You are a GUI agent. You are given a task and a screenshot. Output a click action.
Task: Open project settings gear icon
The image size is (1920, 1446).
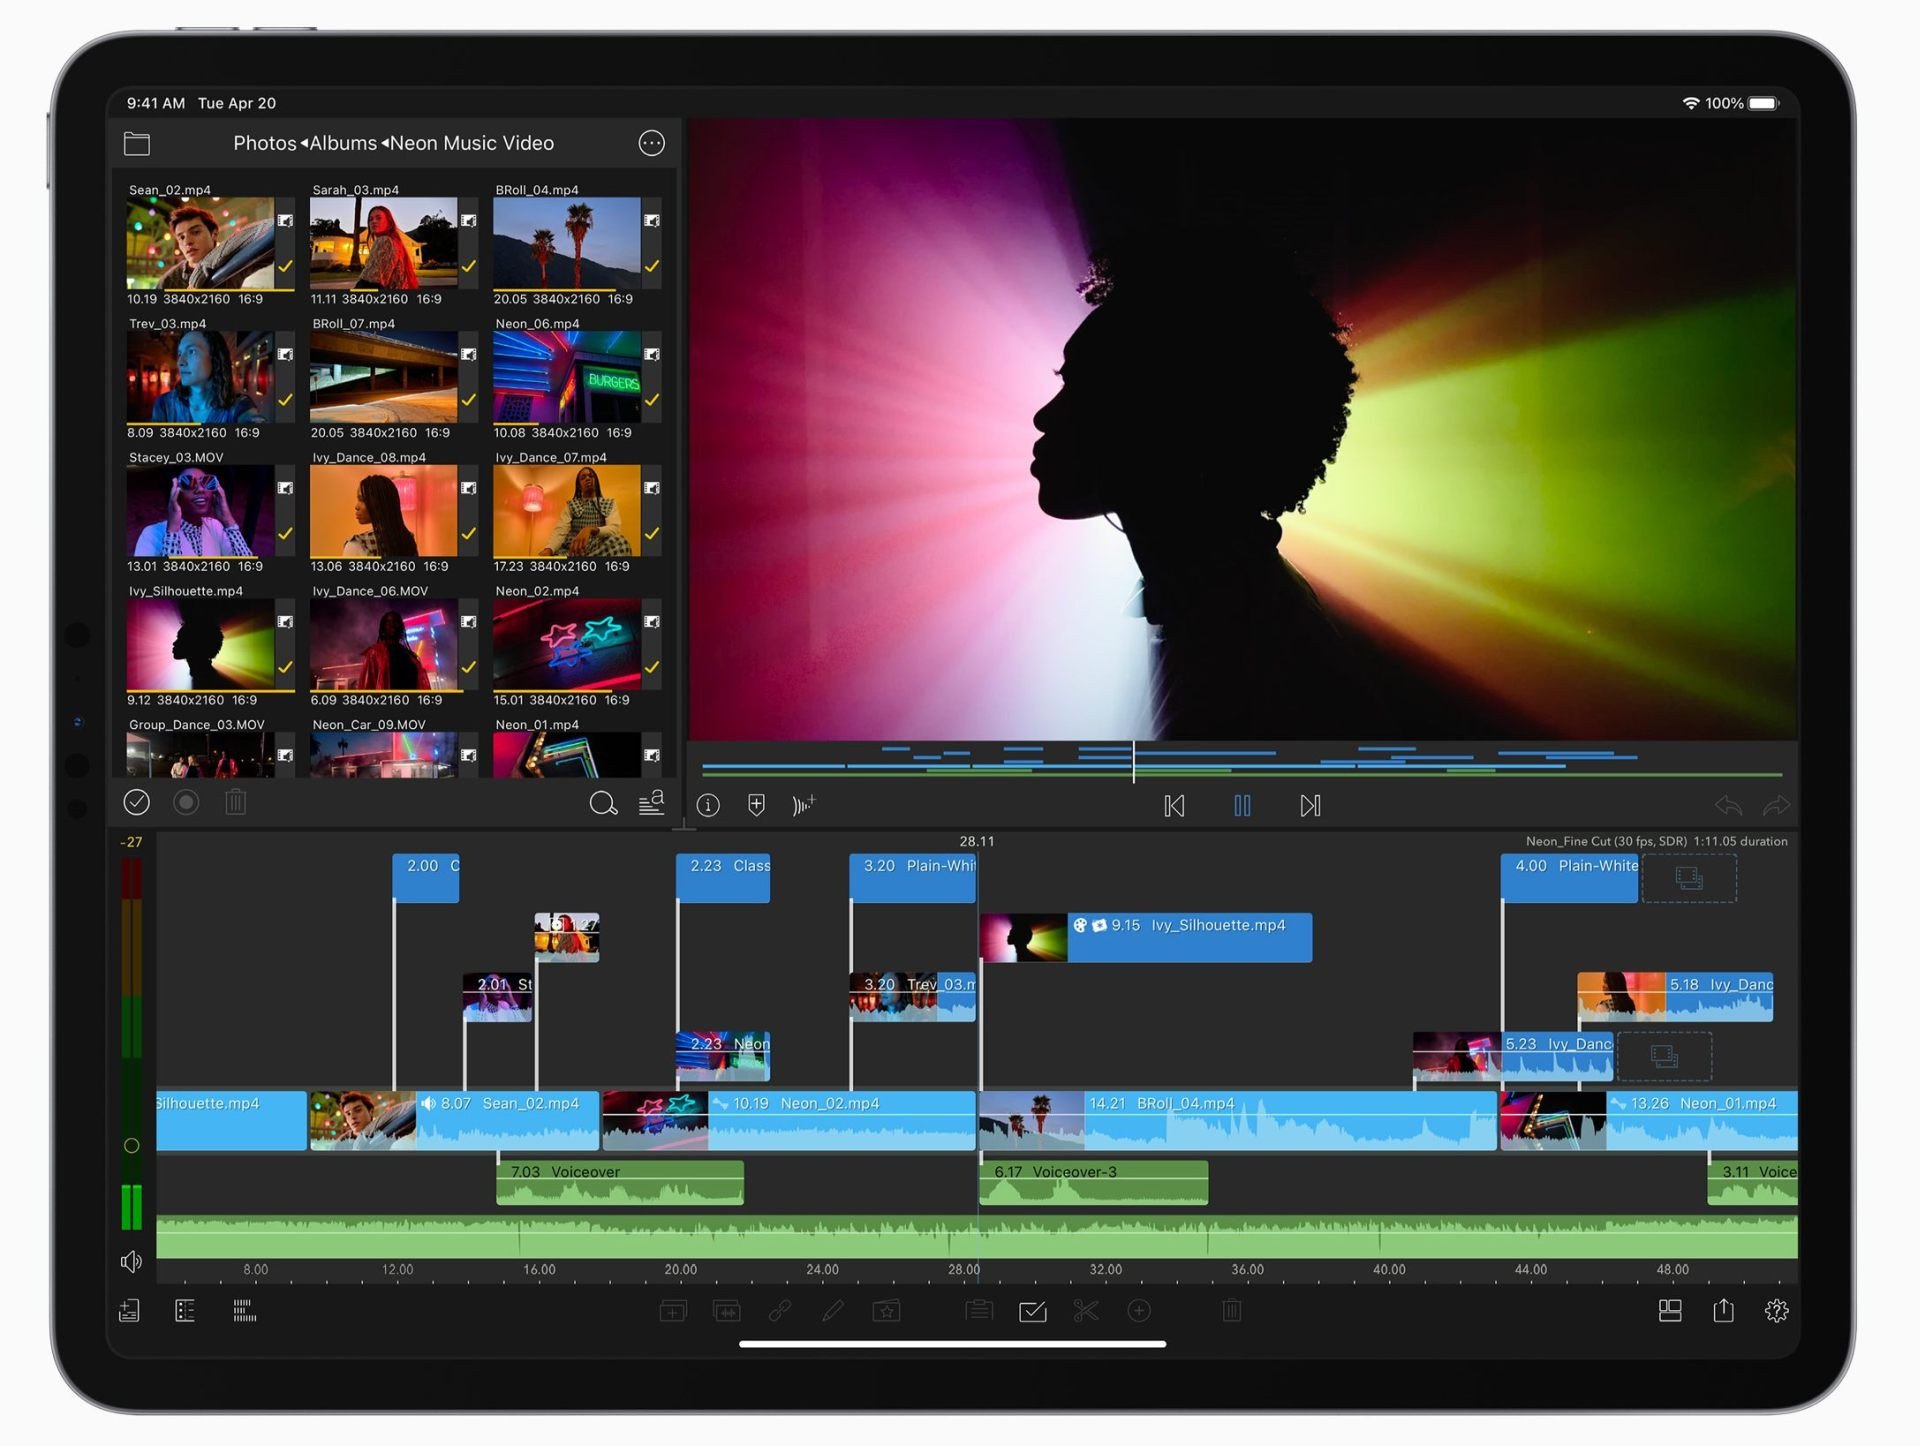(x=1776, y=1311)
